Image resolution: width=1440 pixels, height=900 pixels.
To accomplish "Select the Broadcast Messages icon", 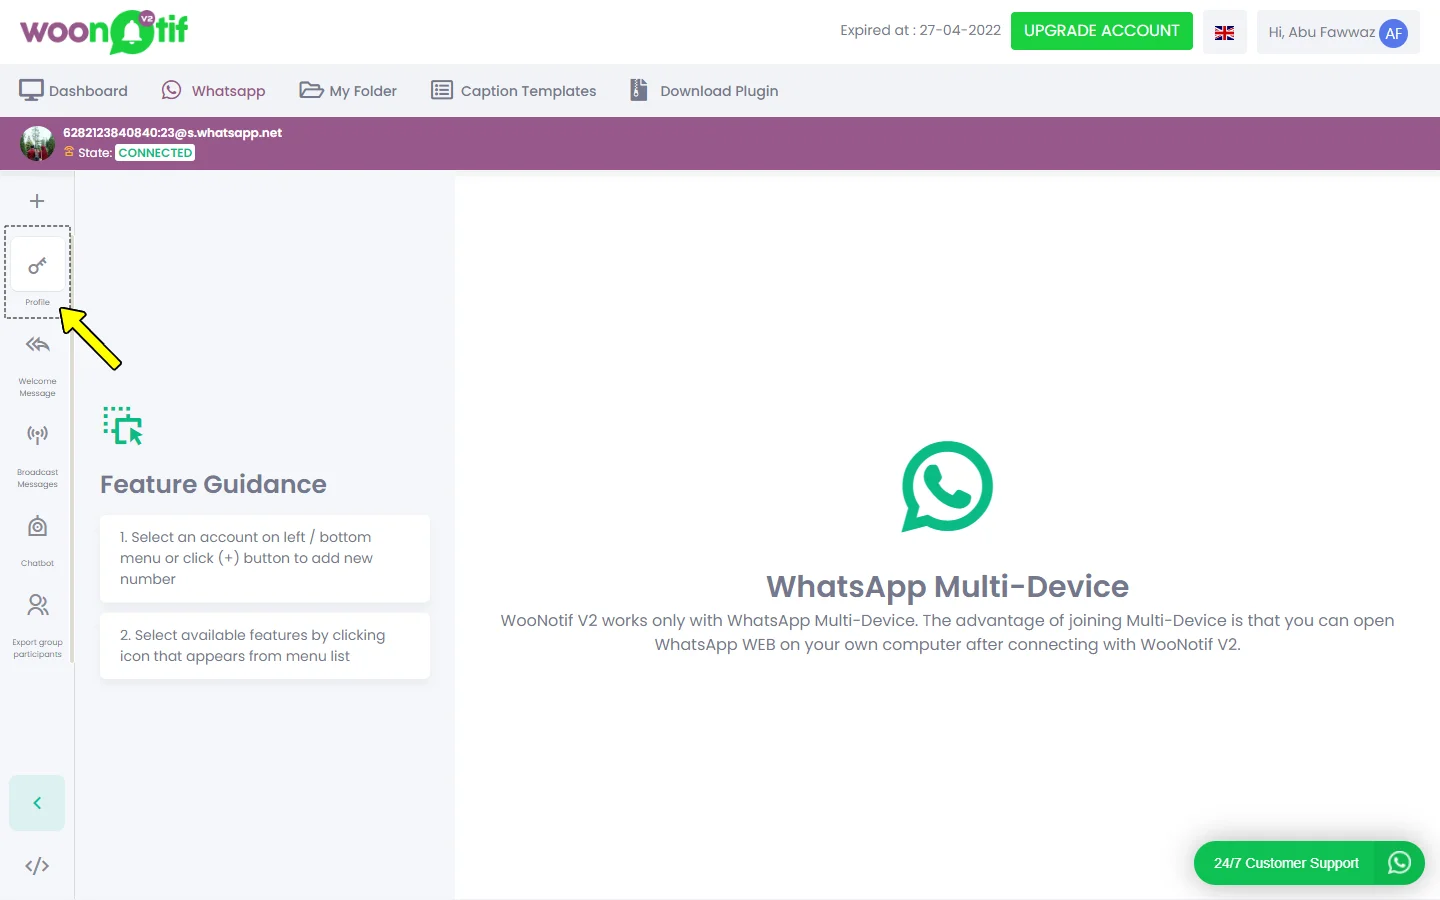I will 37,435.
